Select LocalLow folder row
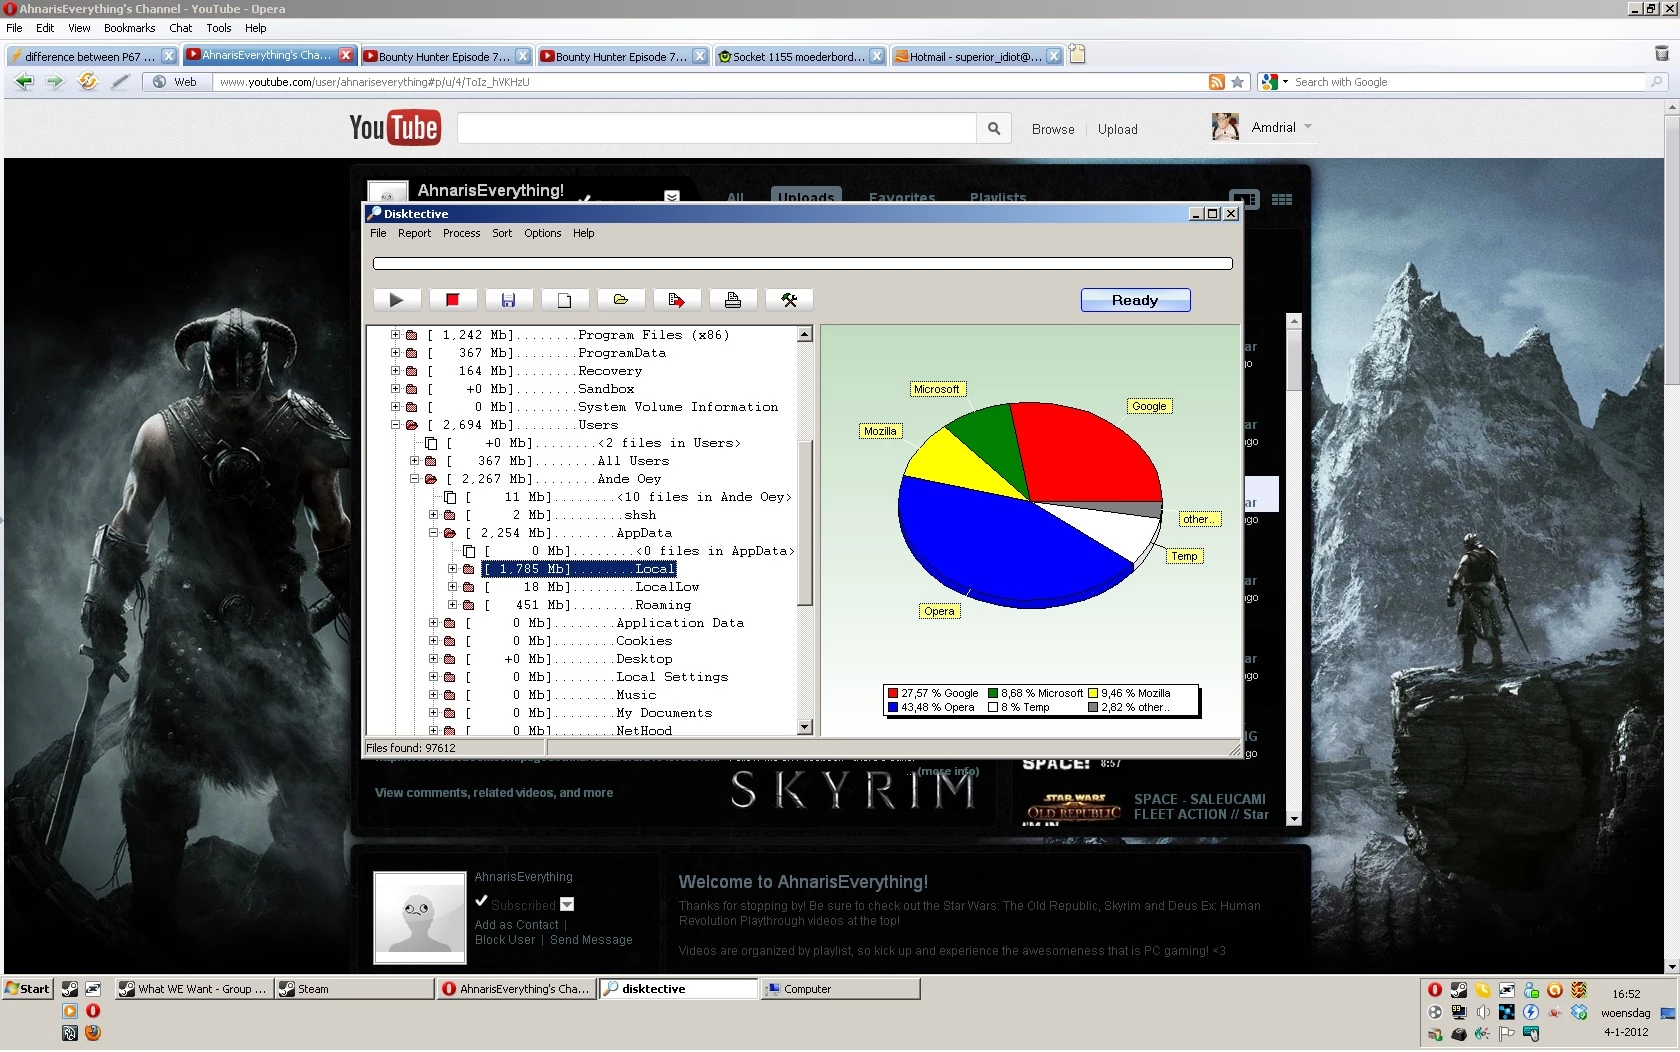 (x=591, y=587)
